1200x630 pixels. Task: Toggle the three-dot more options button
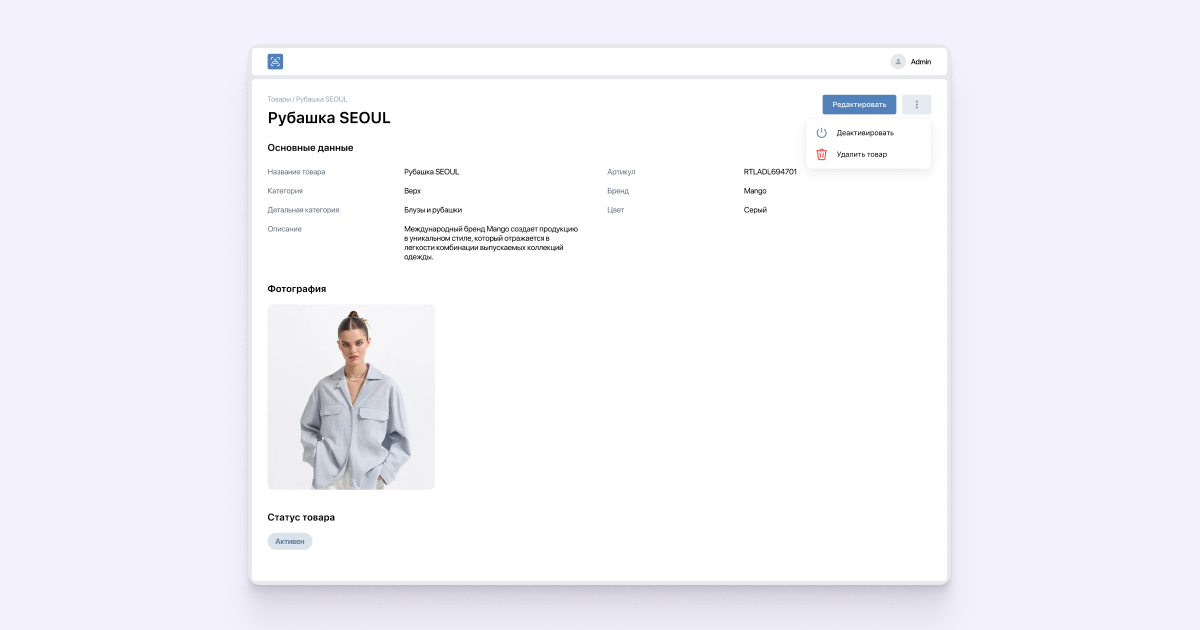point(916,105)
